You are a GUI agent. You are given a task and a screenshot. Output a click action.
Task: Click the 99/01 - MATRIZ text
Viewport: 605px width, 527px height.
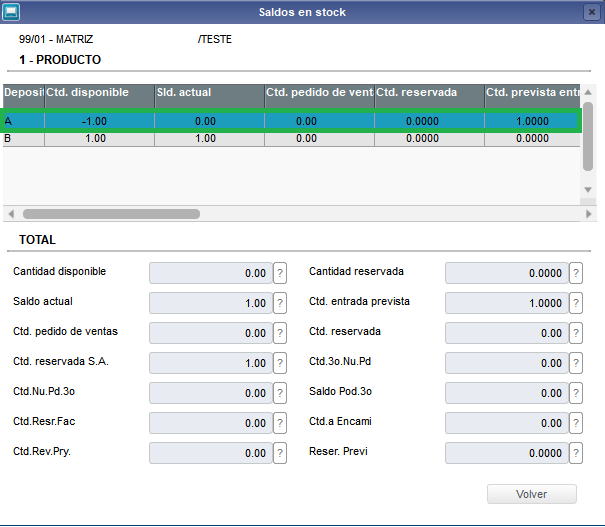pos(56,39)
